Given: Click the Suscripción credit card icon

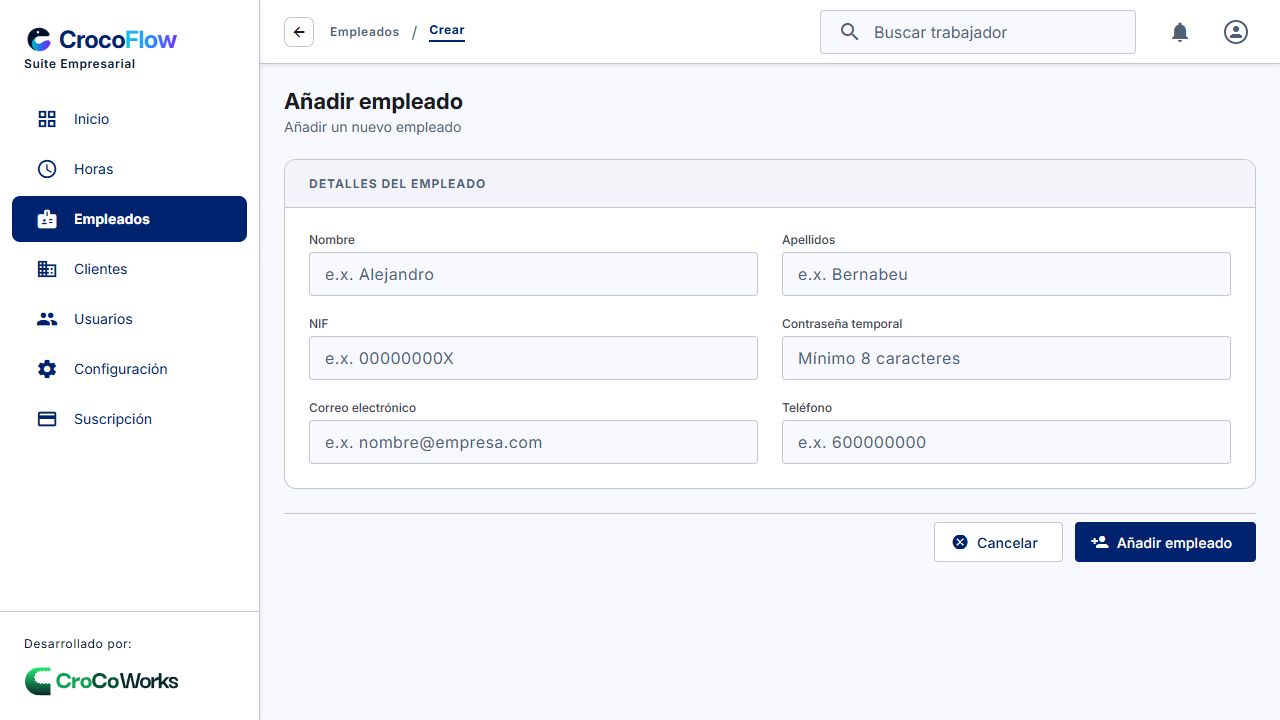Looking at the screenshot, I should point(47,419).
